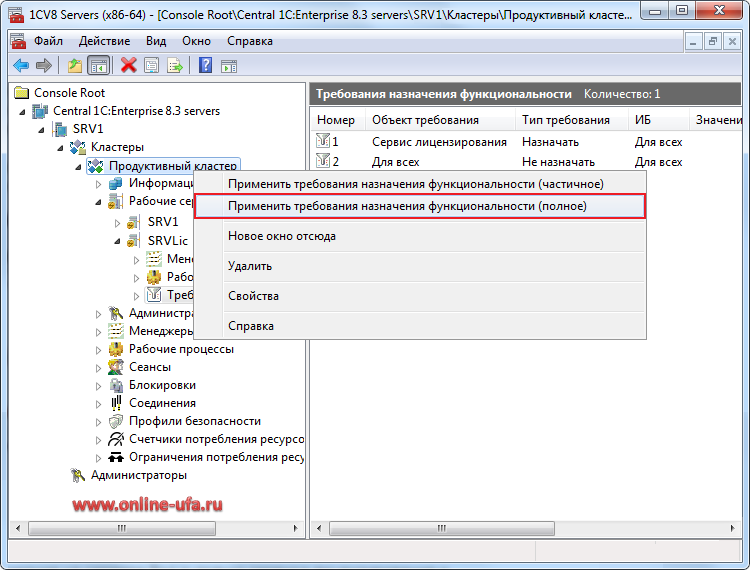The height and width of the screenshot is (570, 750).
Task: Sort by the Номер column header
Action: coord(338,120)
